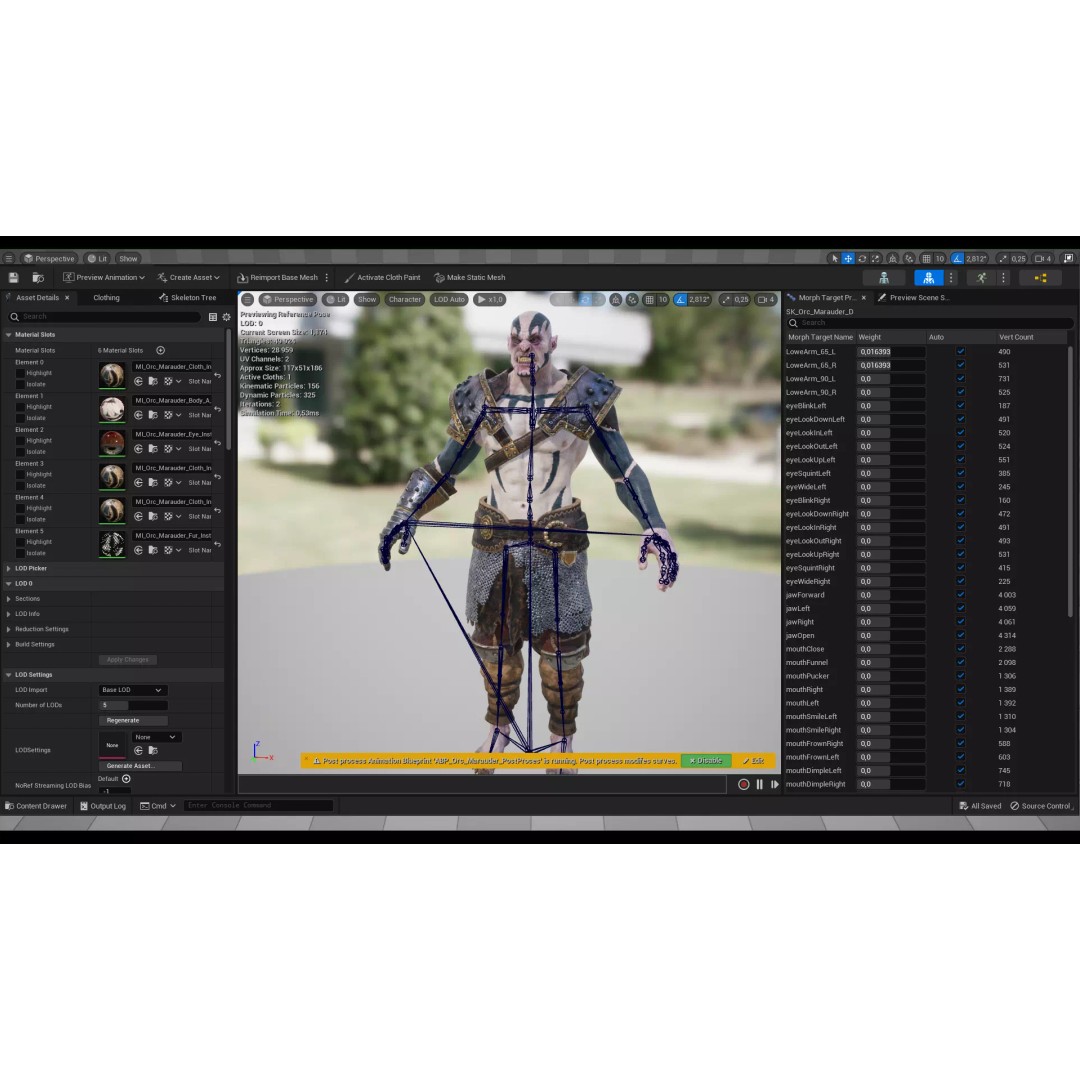1080x1080 pixels.
Task: Click the maximize viewport icon at top right
Action: coord(1068,258)
